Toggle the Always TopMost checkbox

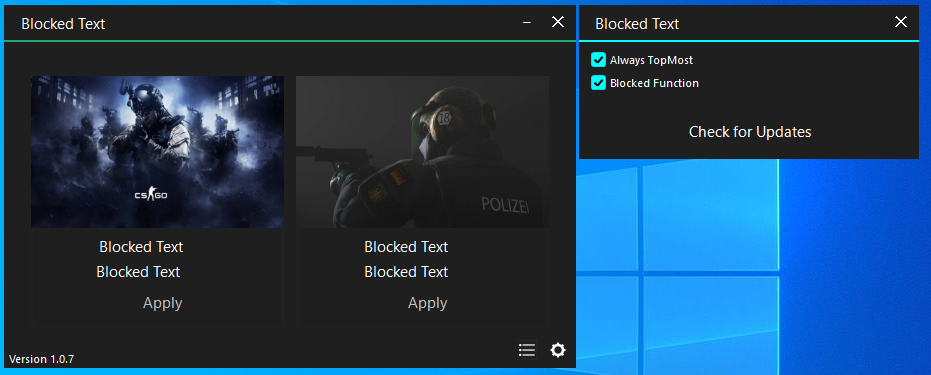pyautogui.click(x=598, y=60)
